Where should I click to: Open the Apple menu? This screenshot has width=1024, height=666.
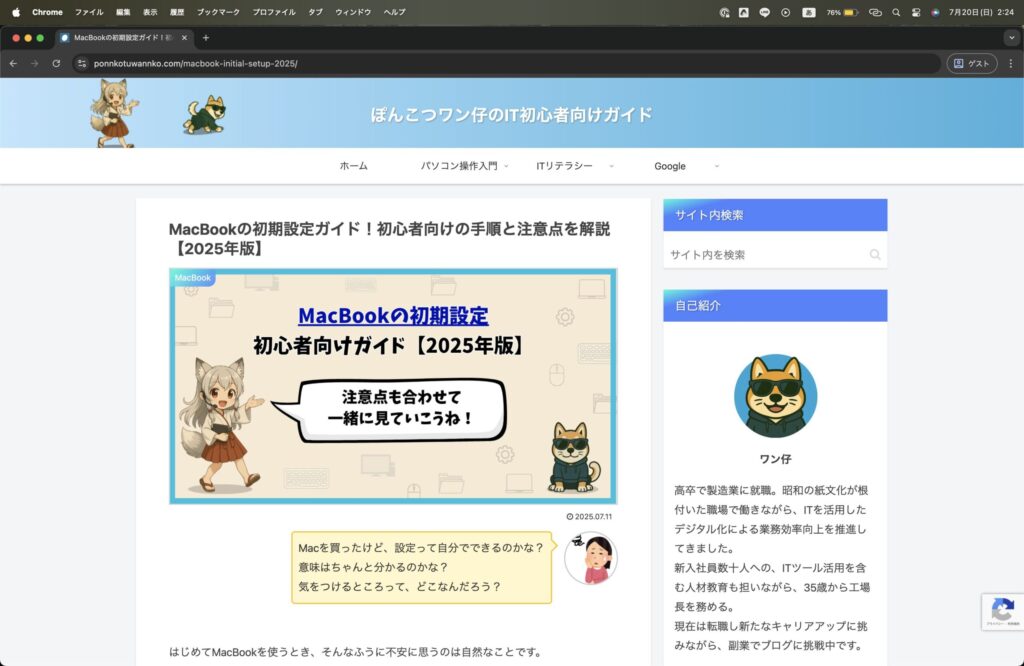coord(16,12)
